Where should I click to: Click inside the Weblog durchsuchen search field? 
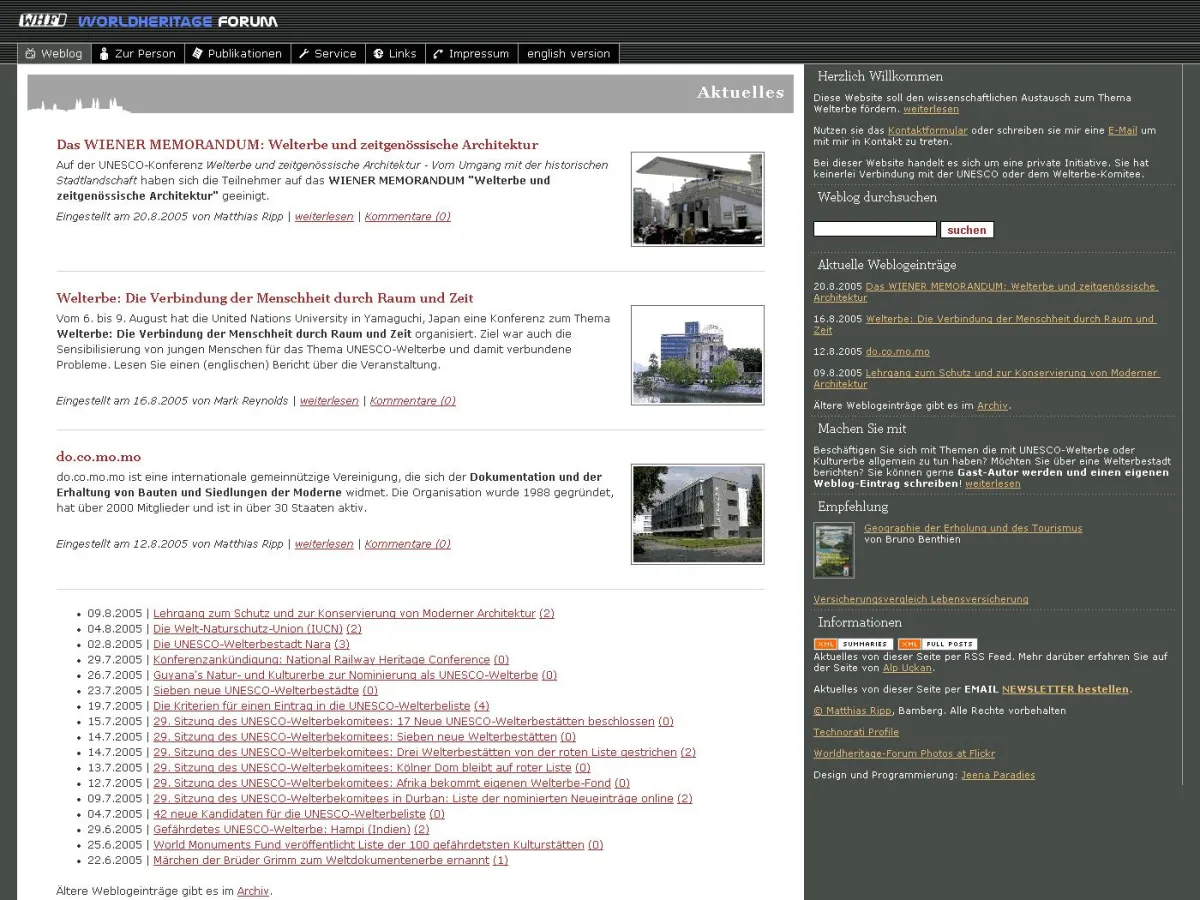click(x=874, y=229)
